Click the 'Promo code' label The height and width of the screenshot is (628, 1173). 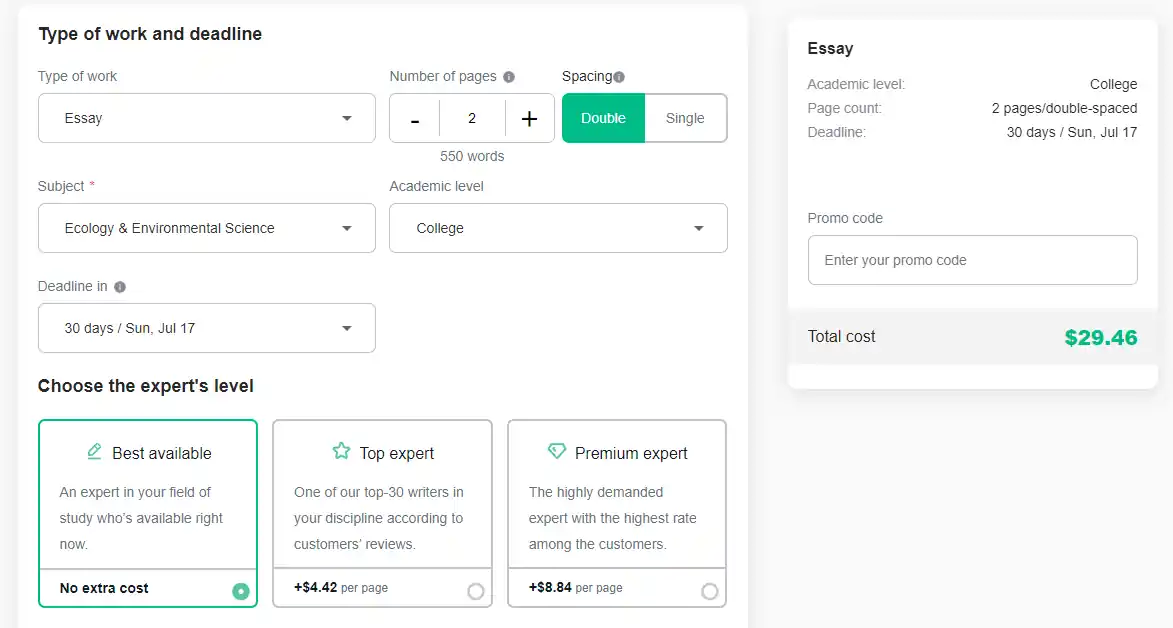(845, 219)
